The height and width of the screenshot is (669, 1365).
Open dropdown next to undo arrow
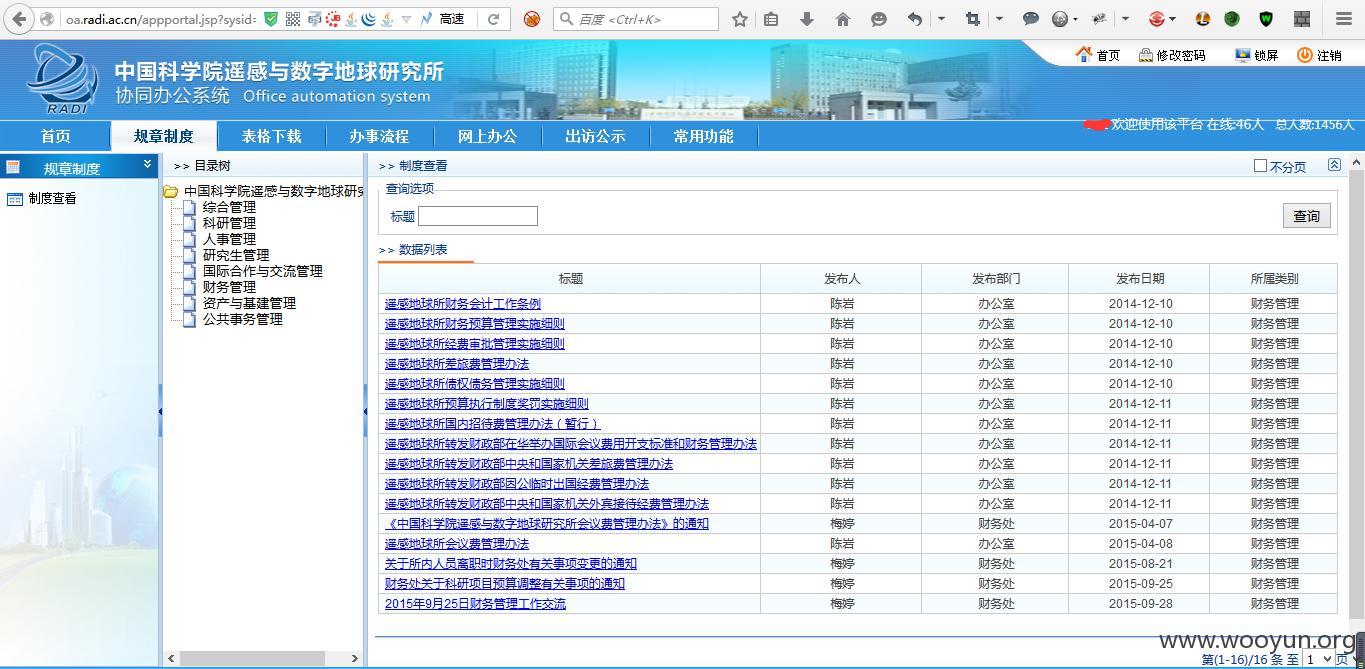point(941,19)
